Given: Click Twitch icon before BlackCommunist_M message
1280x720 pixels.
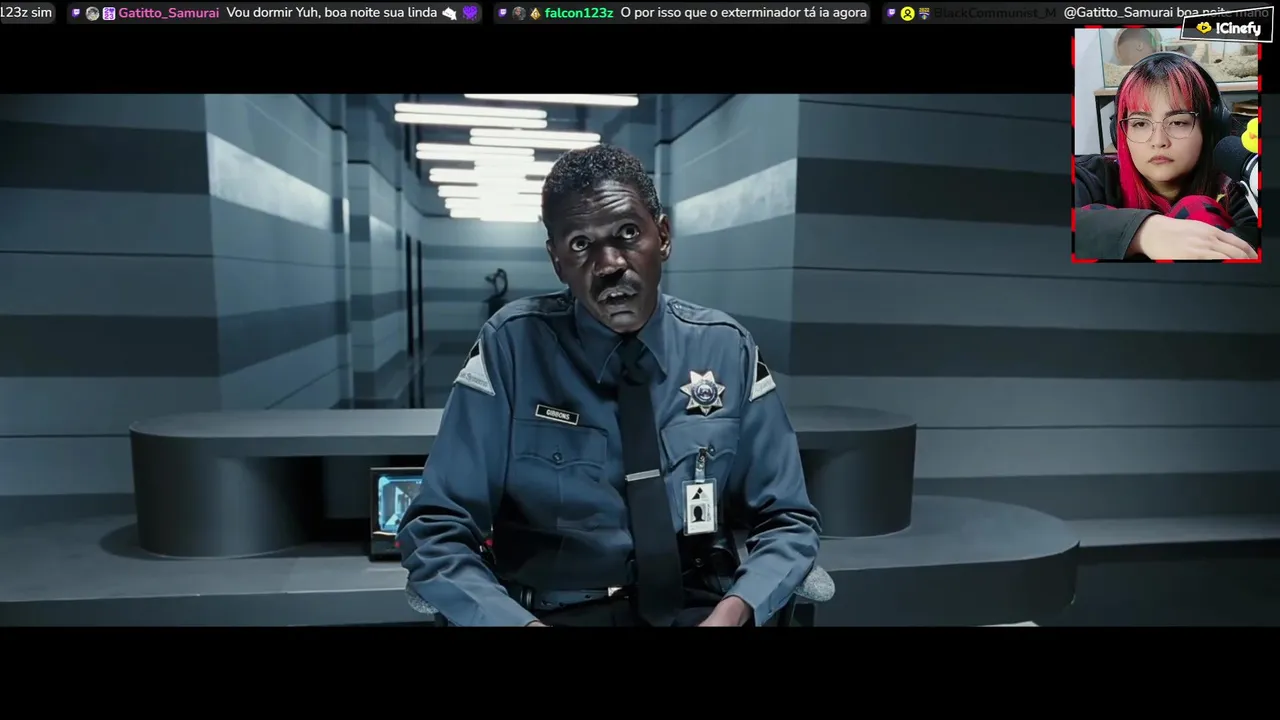Looking at the screenshot, I should (x=891, y=13).
